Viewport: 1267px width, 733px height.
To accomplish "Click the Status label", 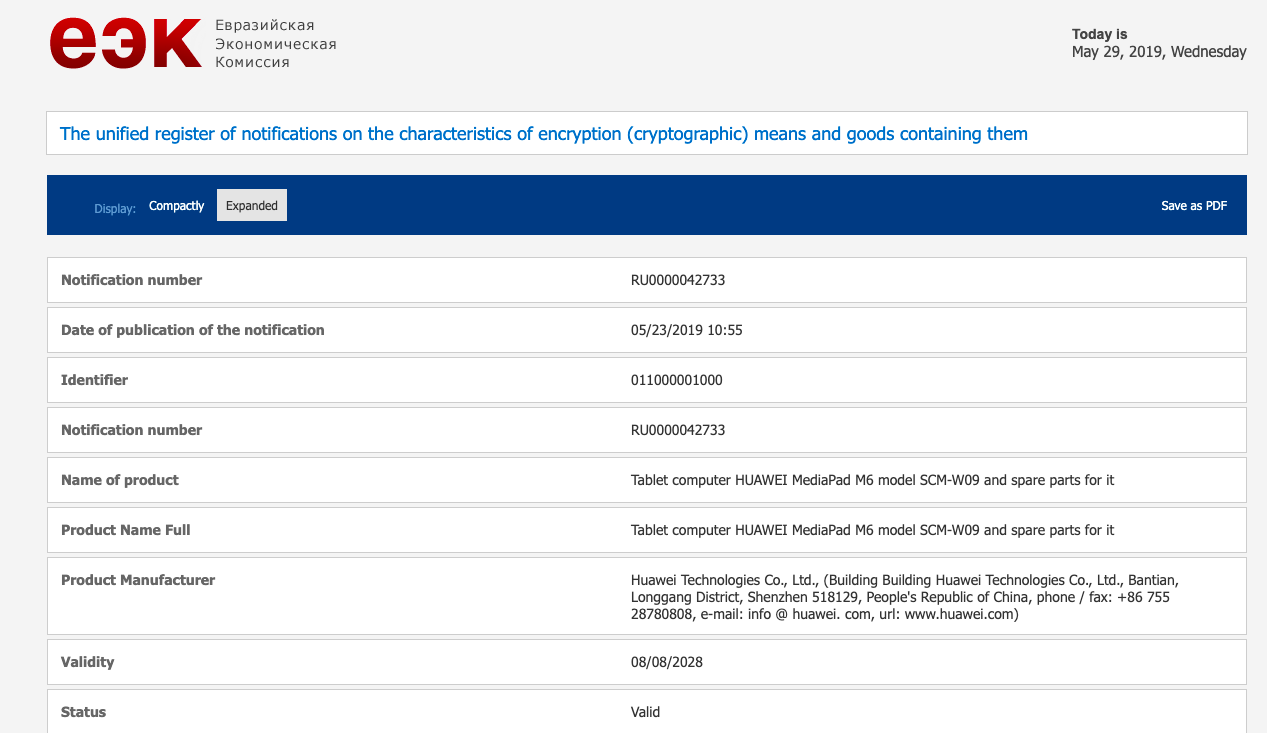I will point(84,712).
